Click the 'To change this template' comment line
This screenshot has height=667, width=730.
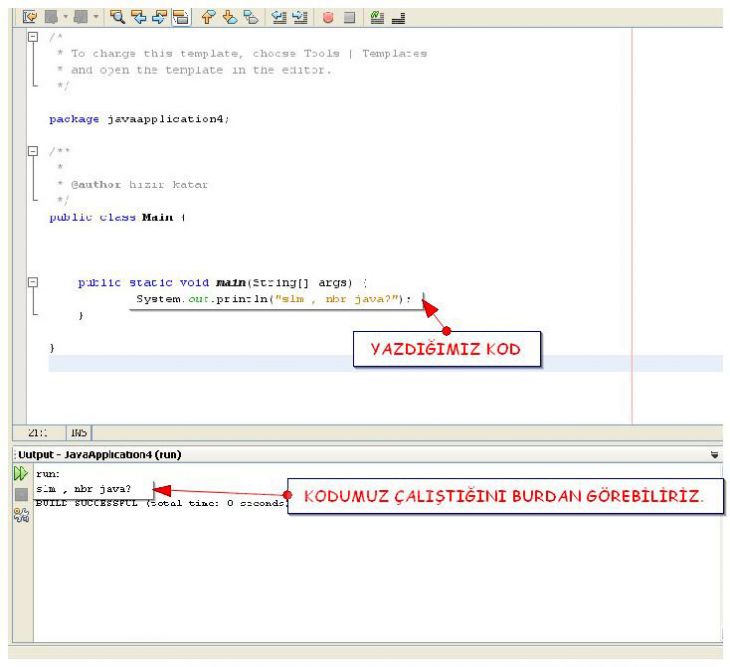pyautogui.click(x=242, y=54)
